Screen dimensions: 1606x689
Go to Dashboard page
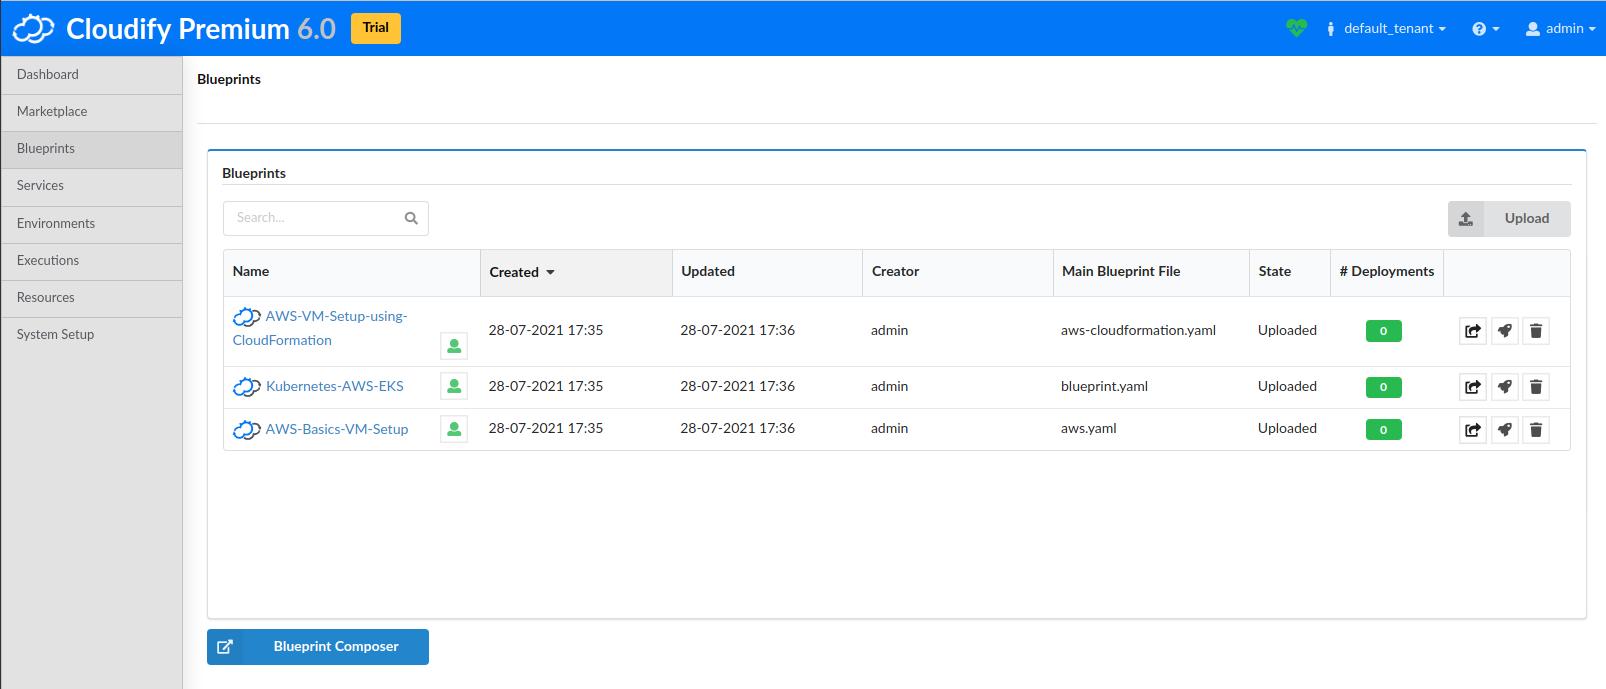click(x=91, y=75)
